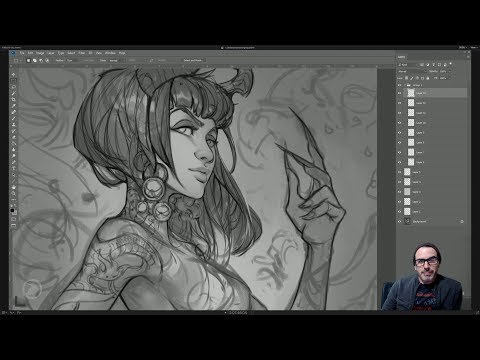This screenshot has width=480, height=360.
Task: Lock image pixels with brush lock icon
Action: coord(412,78)
